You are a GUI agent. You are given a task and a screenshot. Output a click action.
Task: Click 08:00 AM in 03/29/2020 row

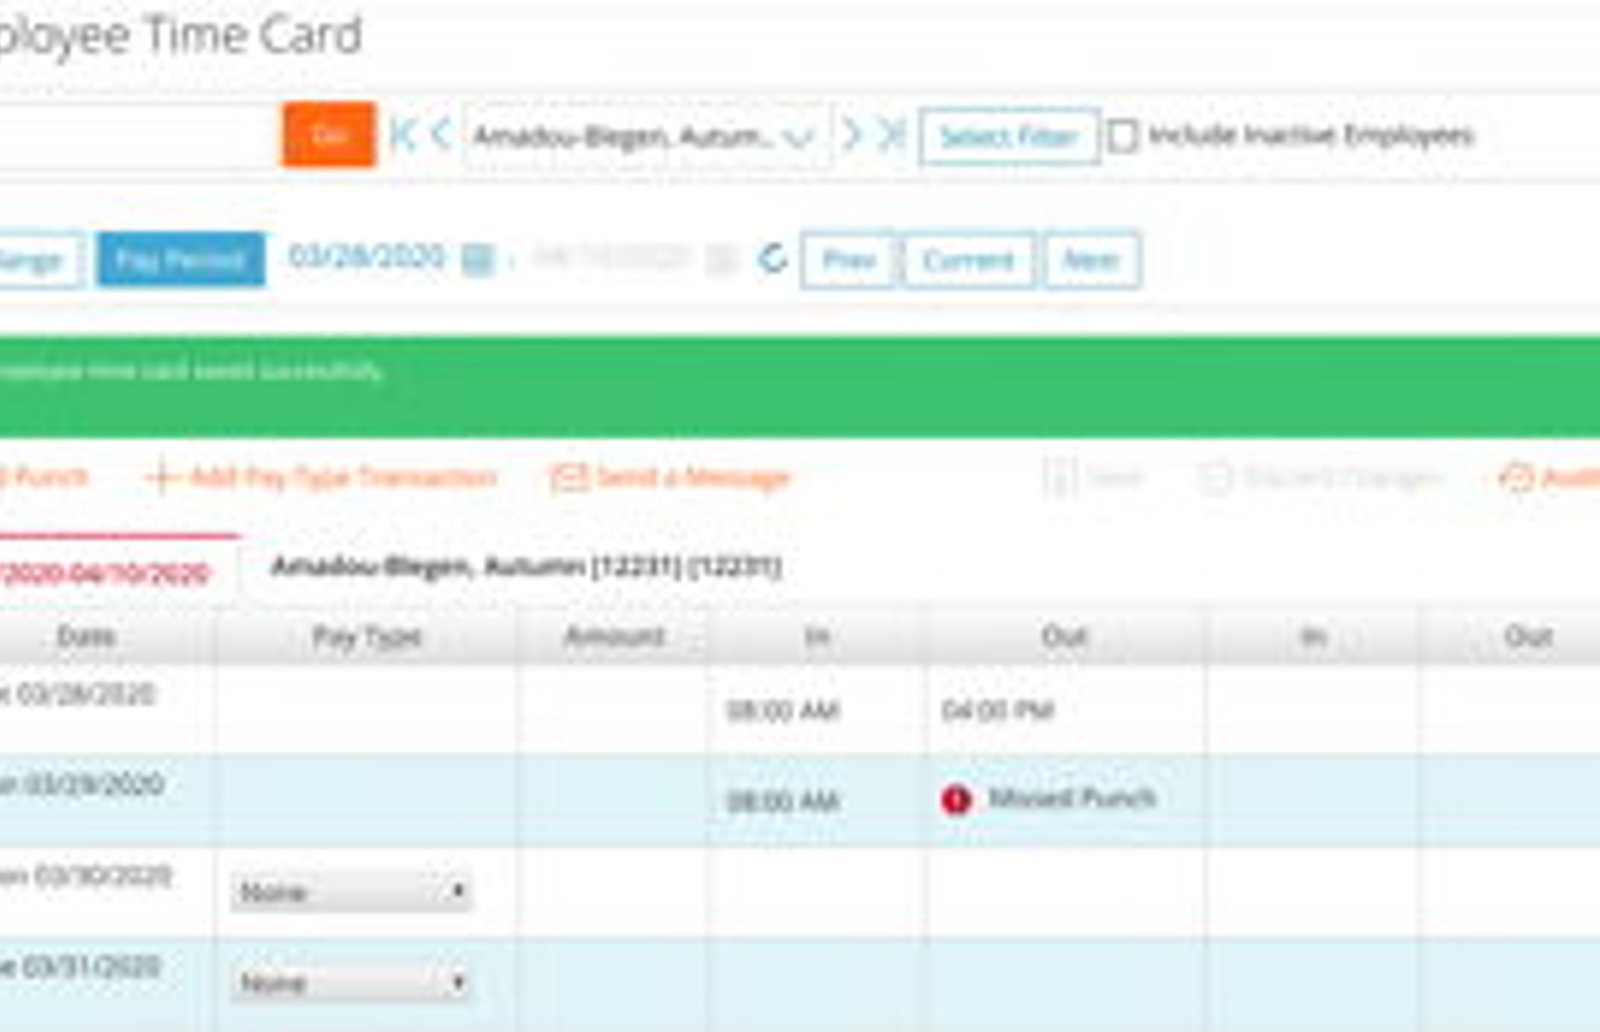point(783,802)
